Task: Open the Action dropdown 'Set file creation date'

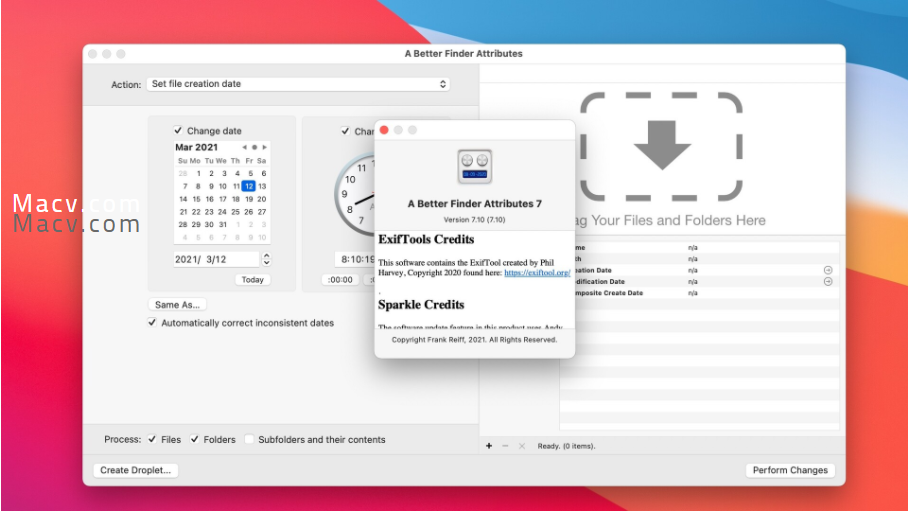Action: 298,84
